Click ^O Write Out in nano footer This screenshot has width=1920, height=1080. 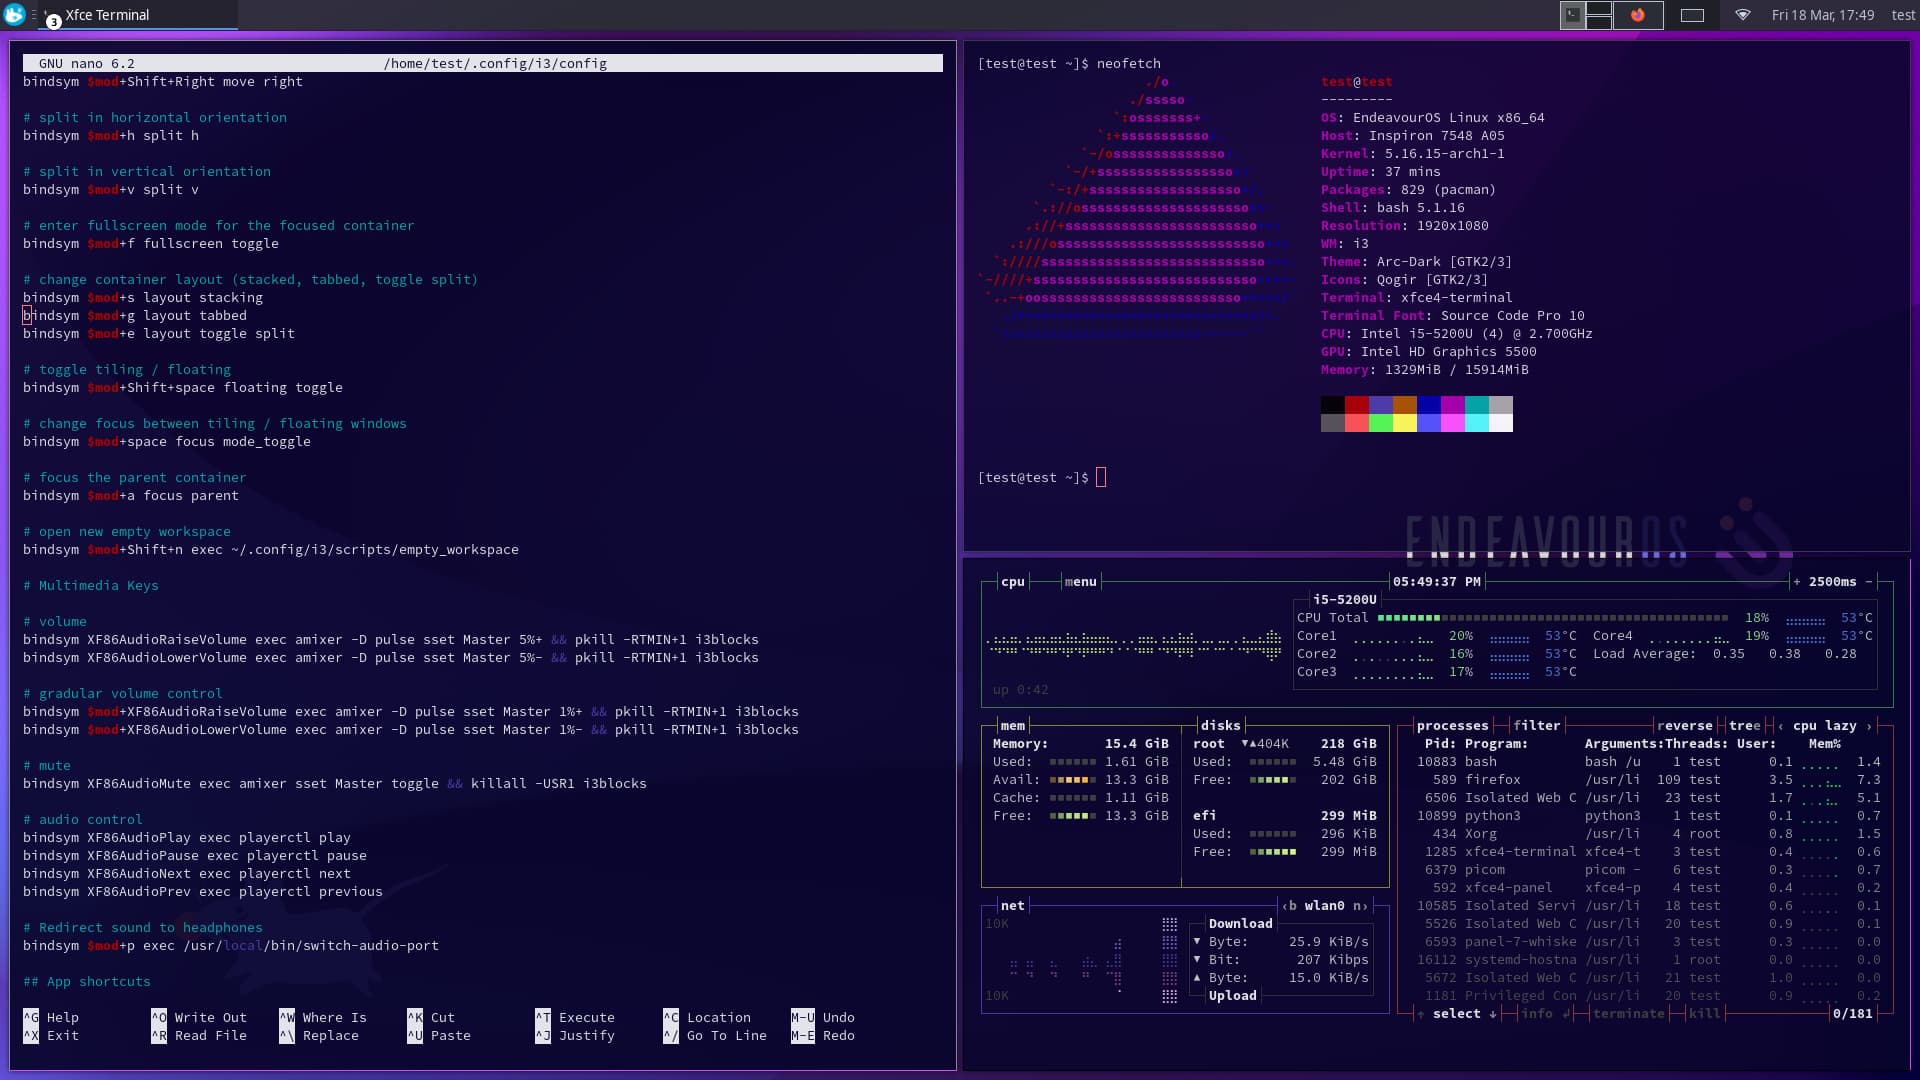[199, 1018]
